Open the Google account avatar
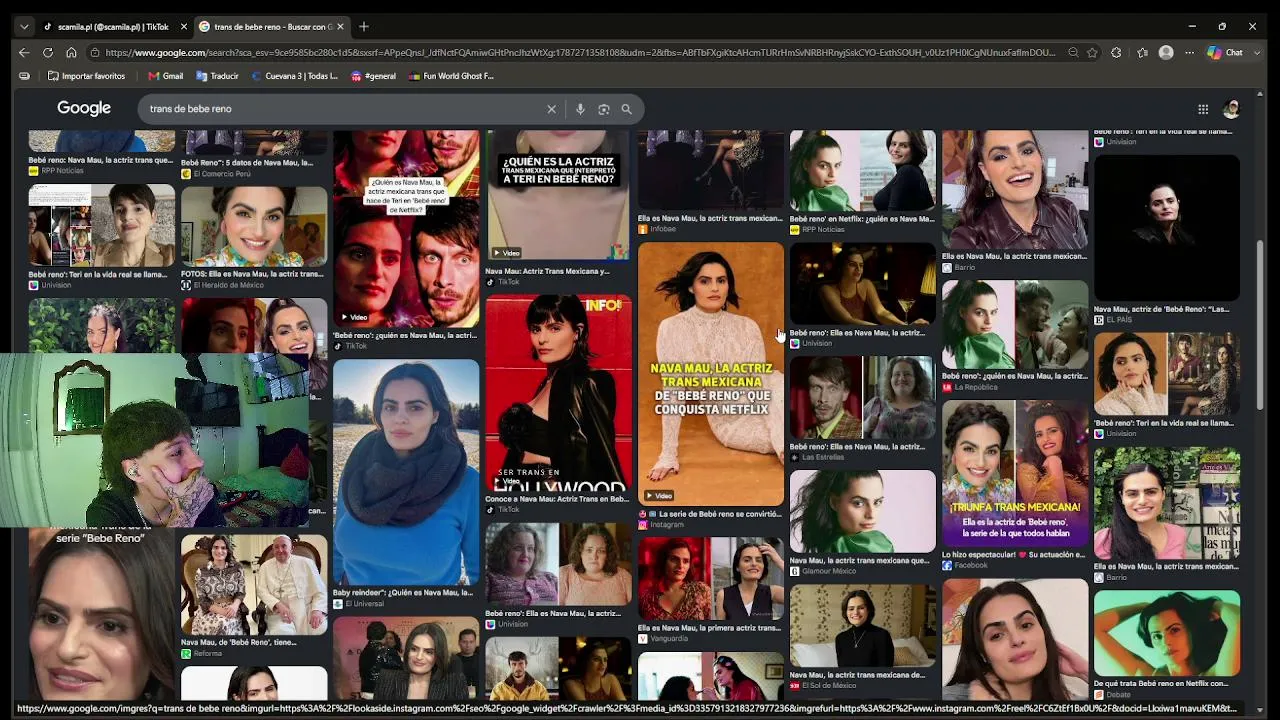 coord(1232,109)
